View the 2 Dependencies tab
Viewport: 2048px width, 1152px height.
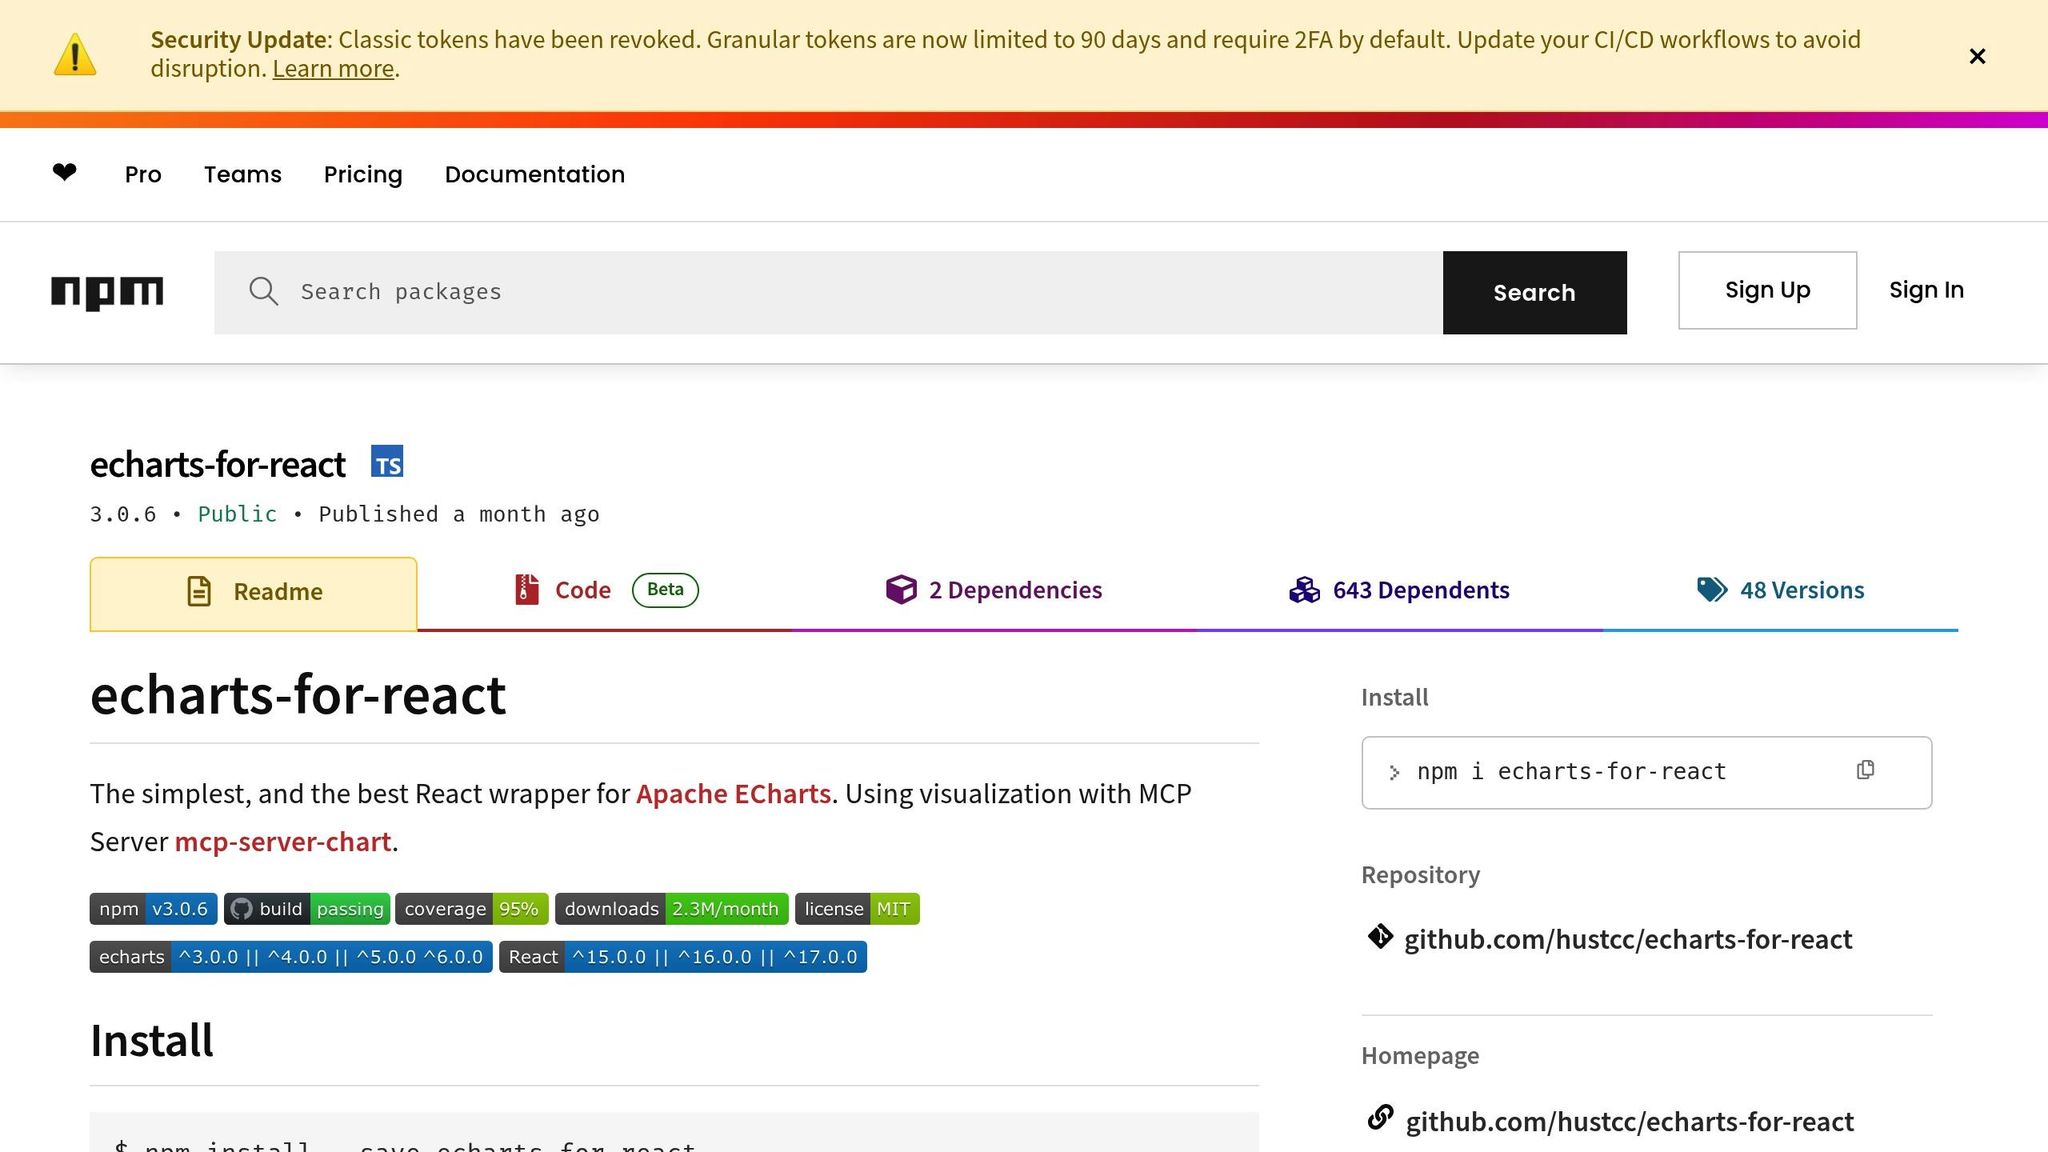[994, 590]
